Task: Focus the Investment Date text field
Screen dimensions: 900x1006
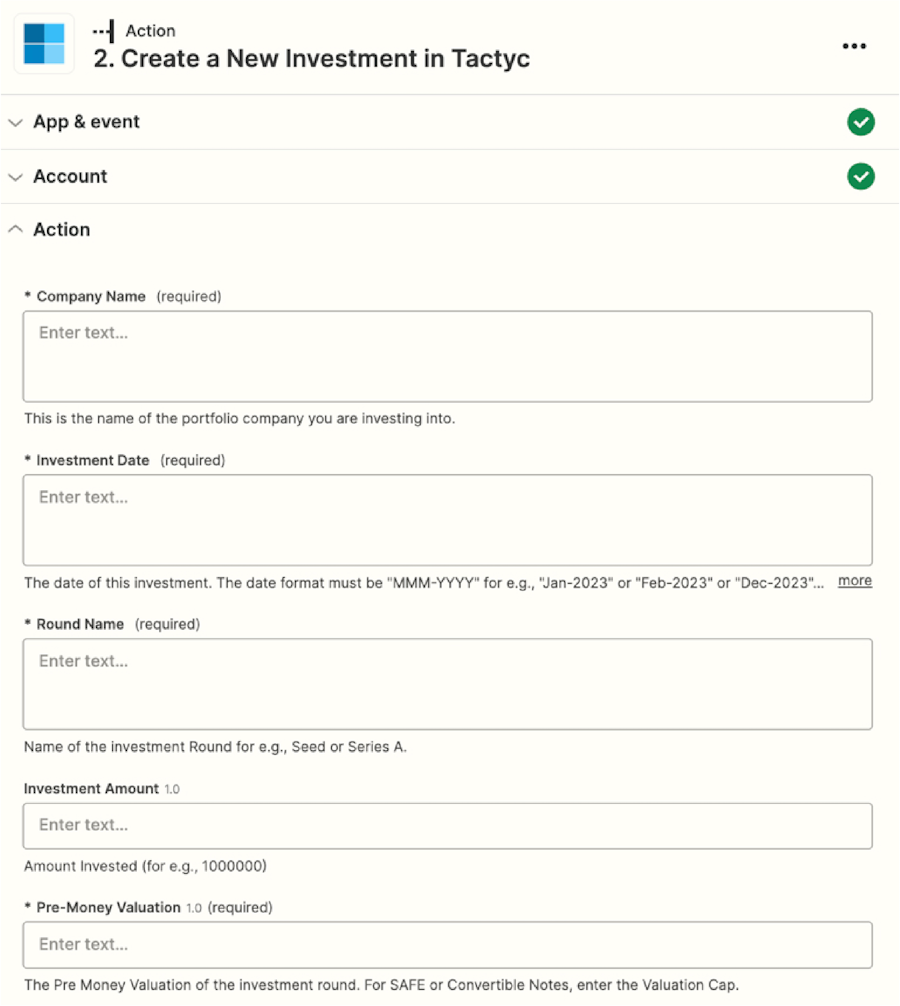Action: coord(447,520)
